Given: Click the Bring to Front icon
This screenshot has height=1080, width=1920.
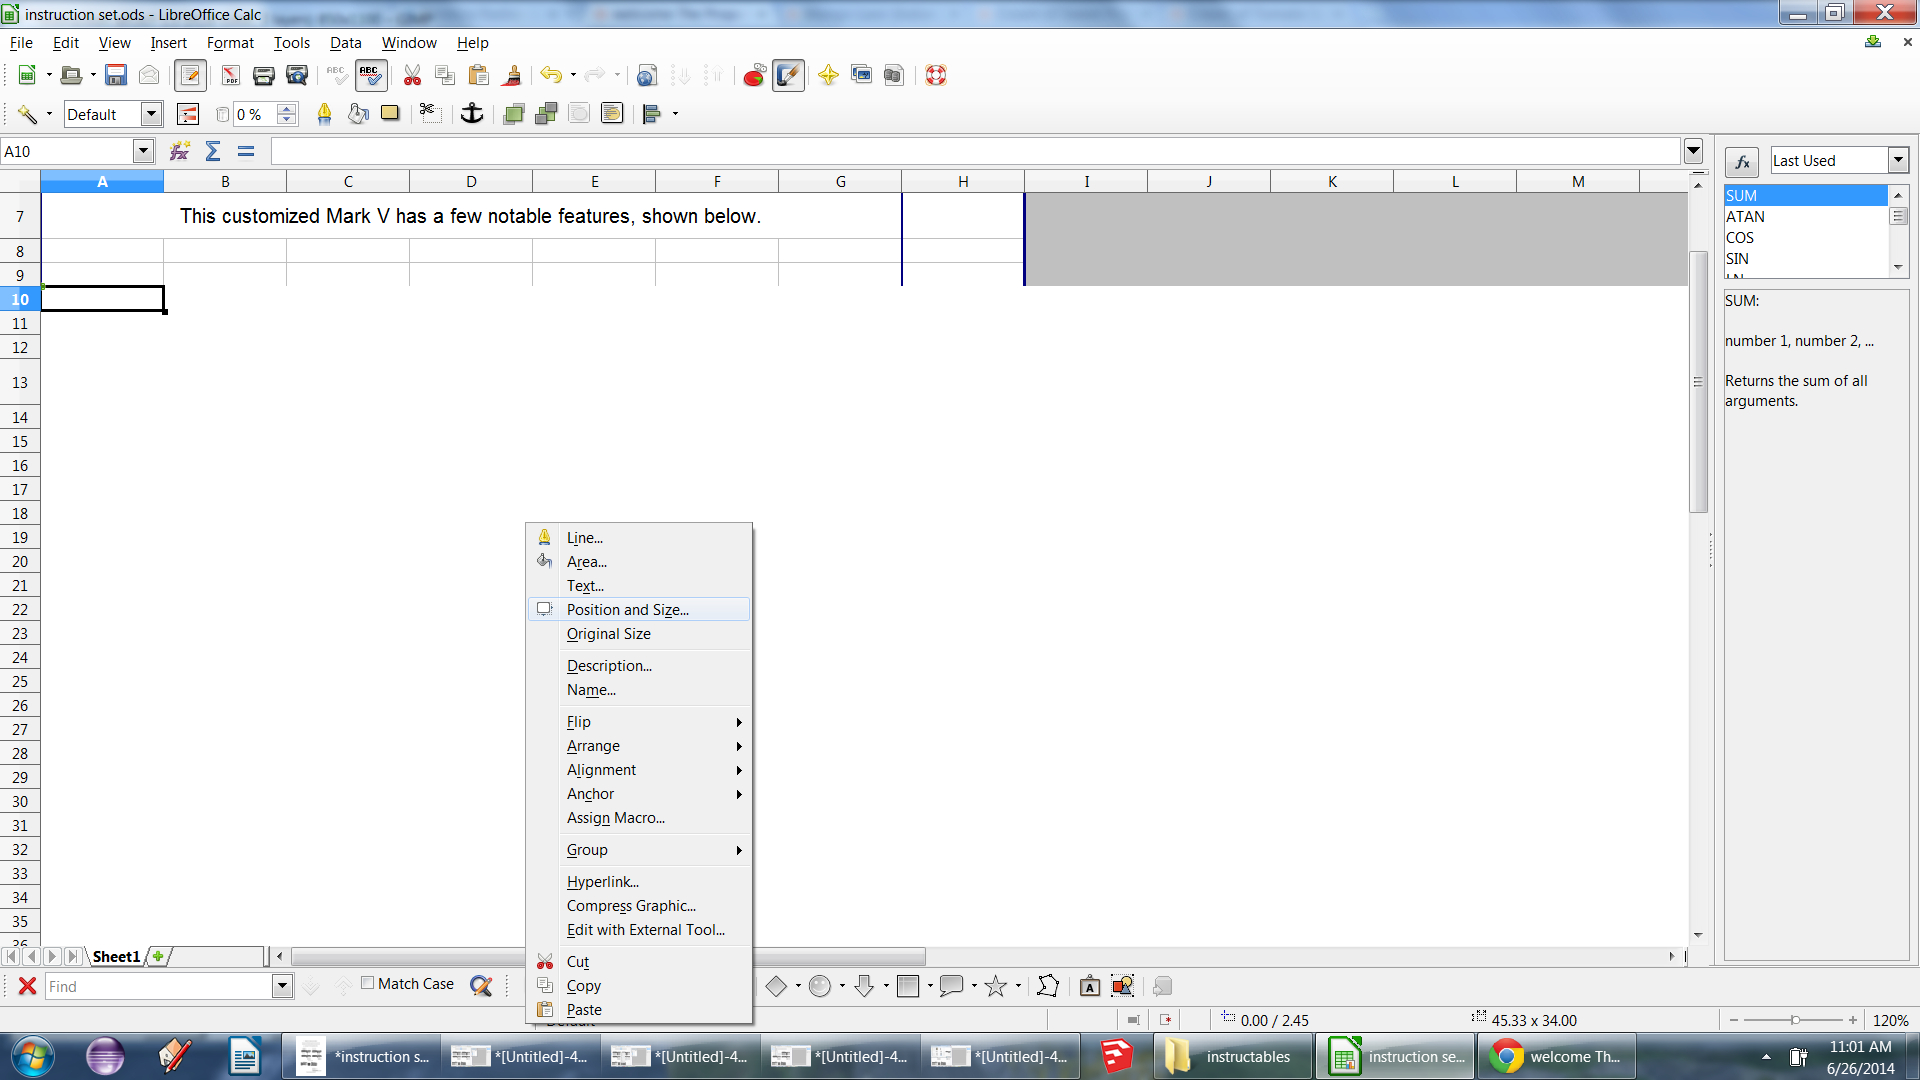Looking at the screenshot, I should (514, 114).
